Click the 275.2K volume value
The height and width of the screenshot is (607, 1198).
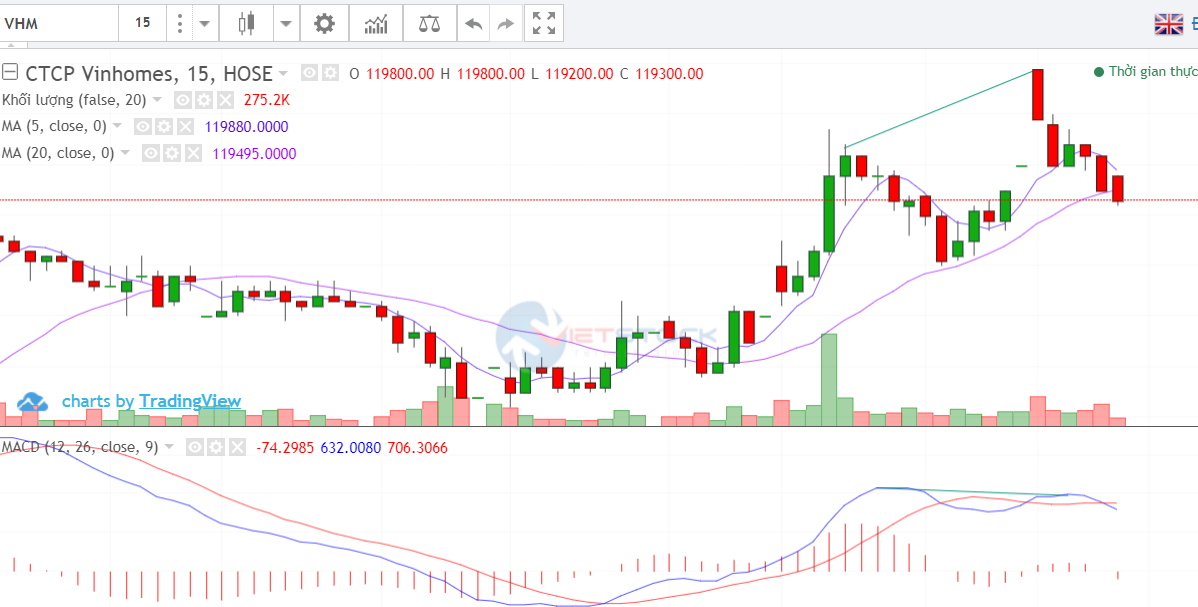tap(267, 100)
